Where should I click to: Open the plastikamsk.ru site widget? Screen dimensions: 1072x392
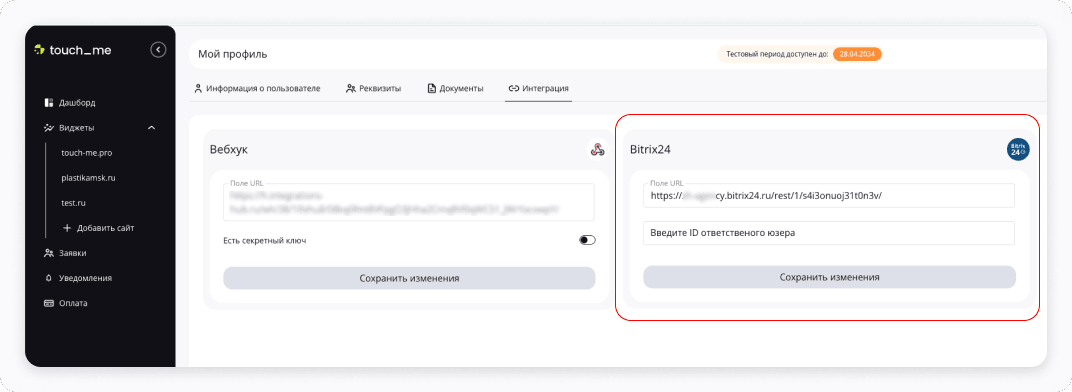point(88,178)
